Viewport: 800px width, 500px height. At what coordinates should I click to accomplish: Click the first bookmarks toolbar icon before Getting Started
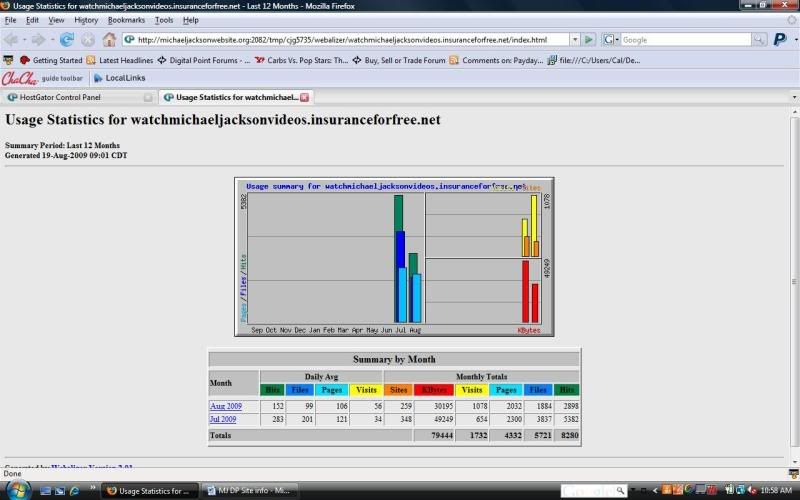tap(8, 60)
